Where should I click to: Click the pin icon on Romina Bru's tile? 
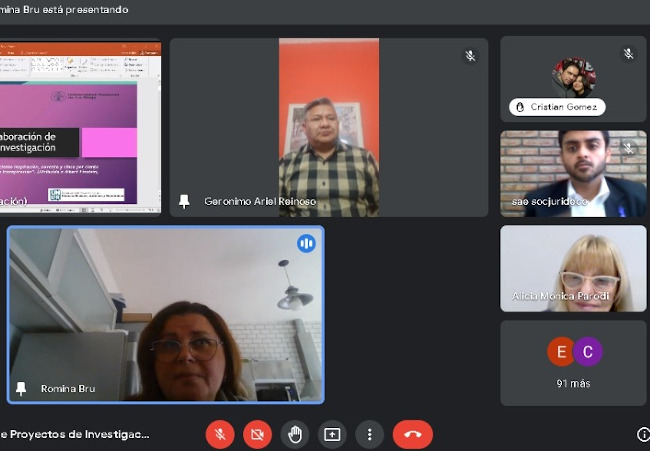(21, 388)
